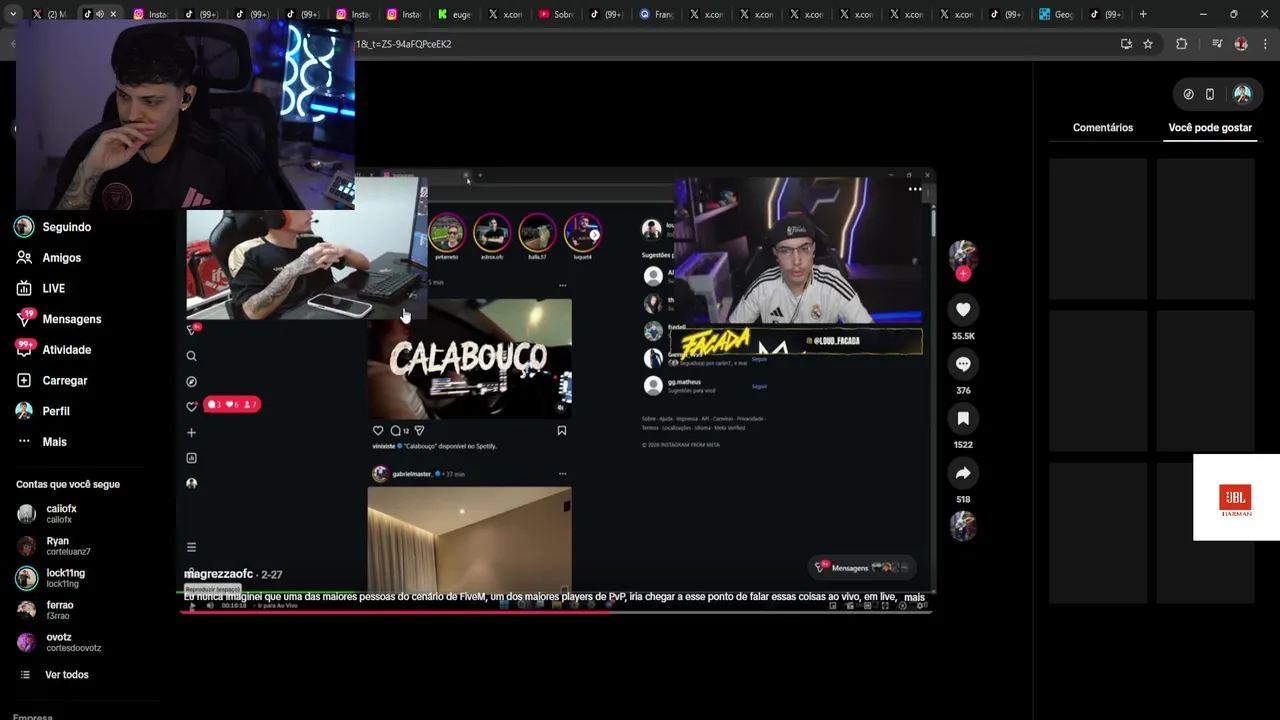Expand Ver todos followed accounts
Viewport: 1280px width, 720px height.
55,675
